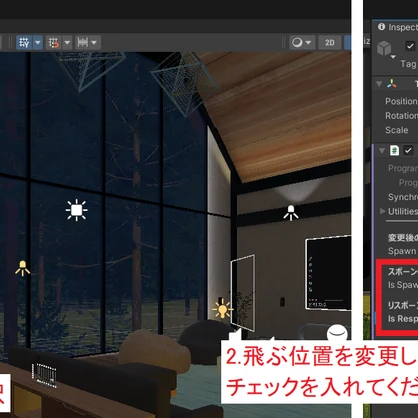Select the yellow spot light gizmo by the window
Image resolution: width=418 pixels, height=418 pixels.
[x=23, y=268]
